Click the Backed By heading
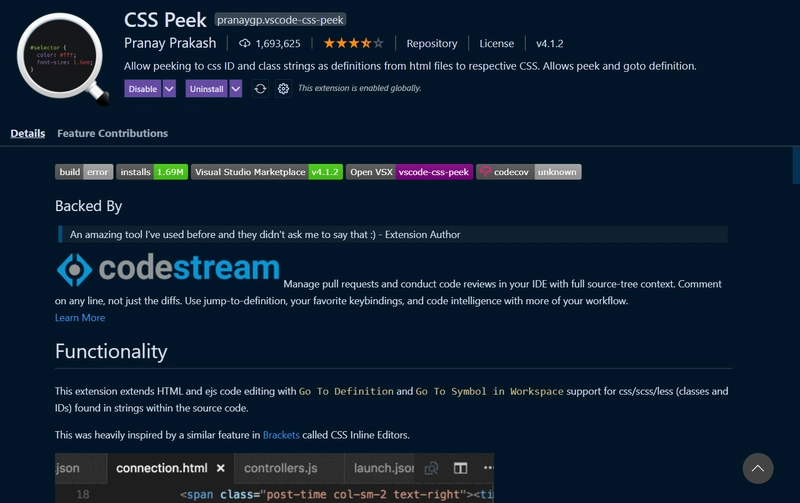 89,206
